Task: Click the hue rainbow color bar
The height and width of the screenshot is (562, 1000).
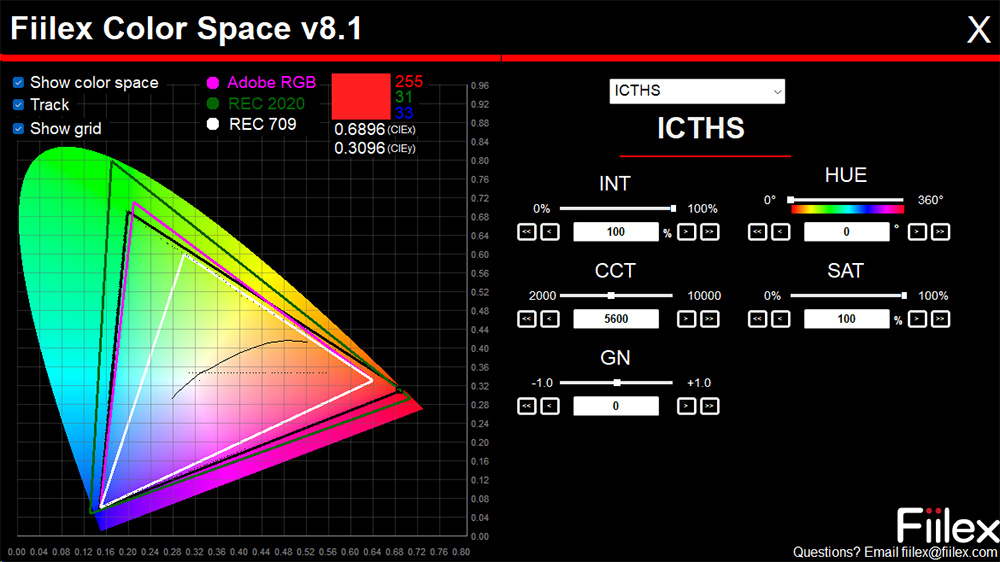Action: click(x=848, y=209)
